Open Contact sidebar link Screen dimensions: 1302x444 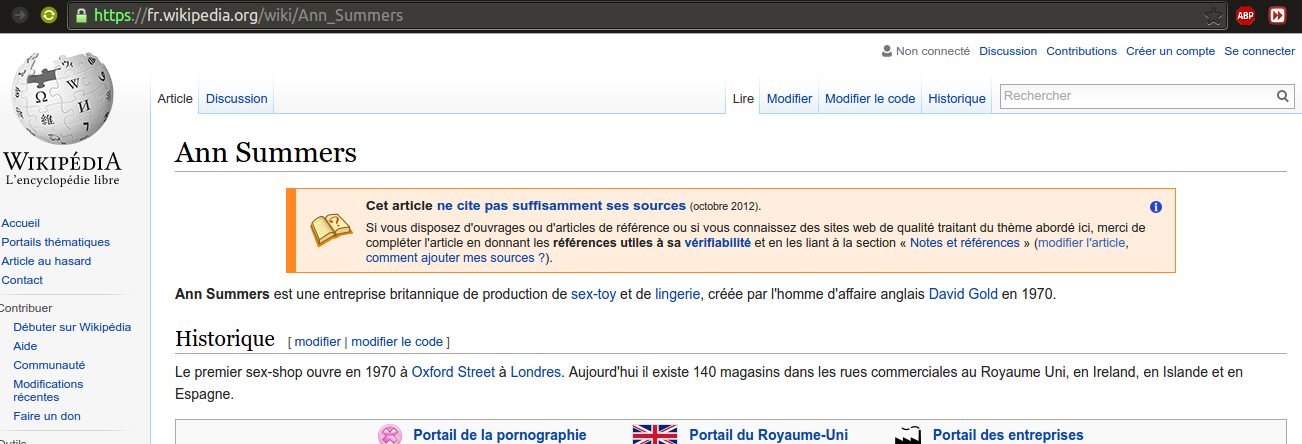22,280
